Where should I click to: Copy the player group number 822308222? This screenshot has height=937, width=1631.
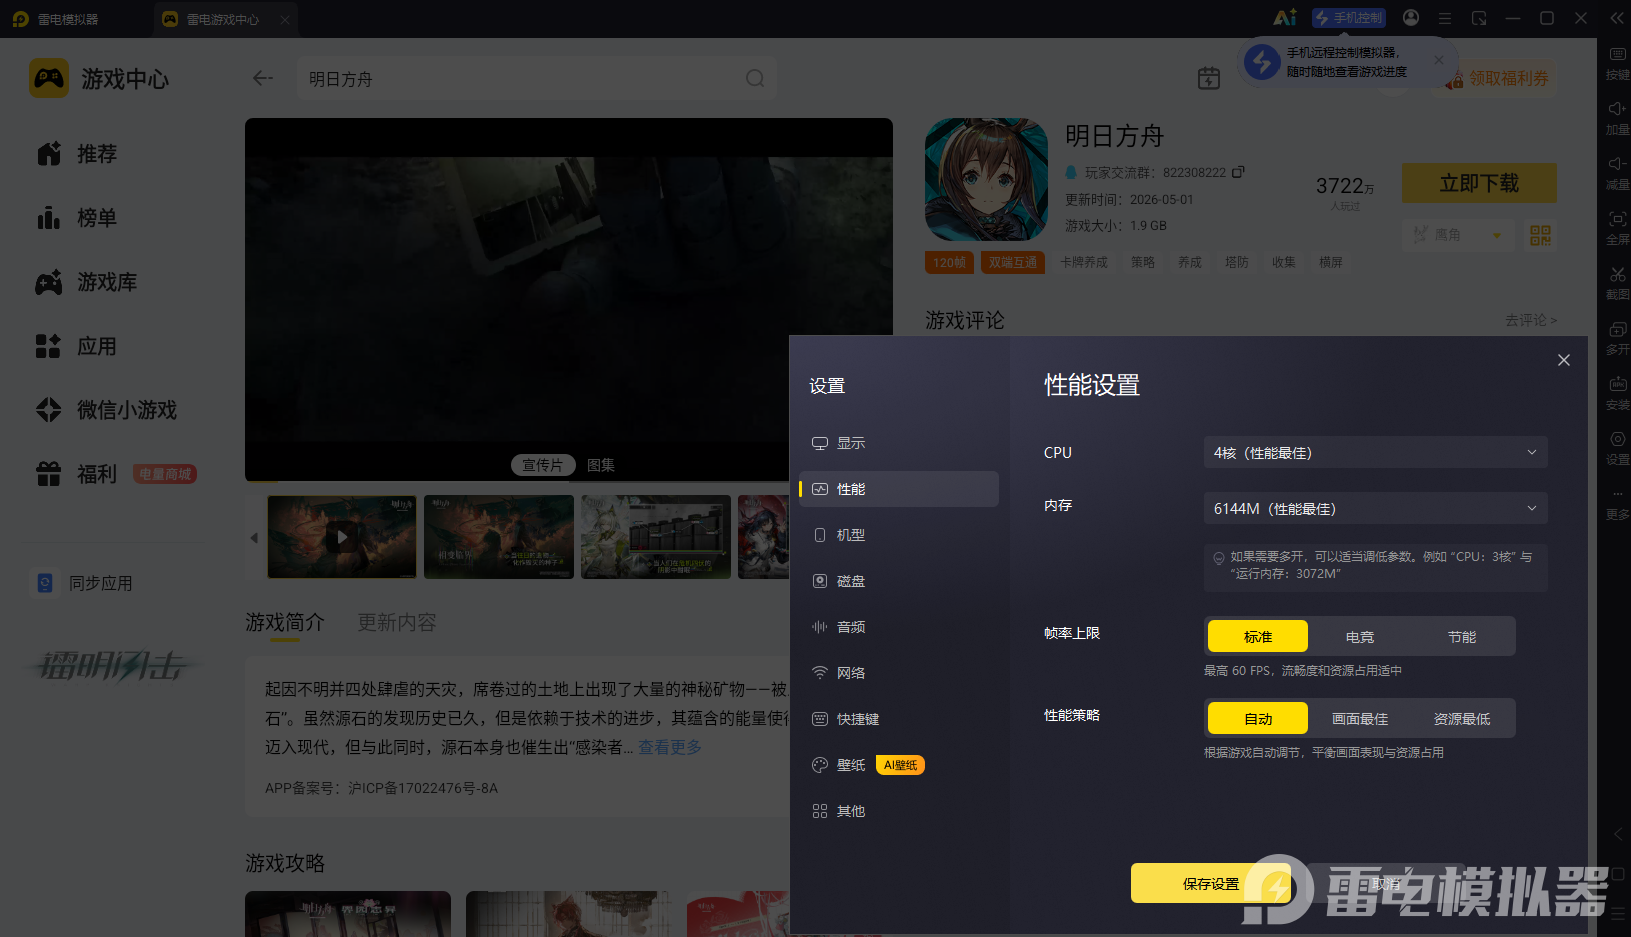coord(1238,172)
